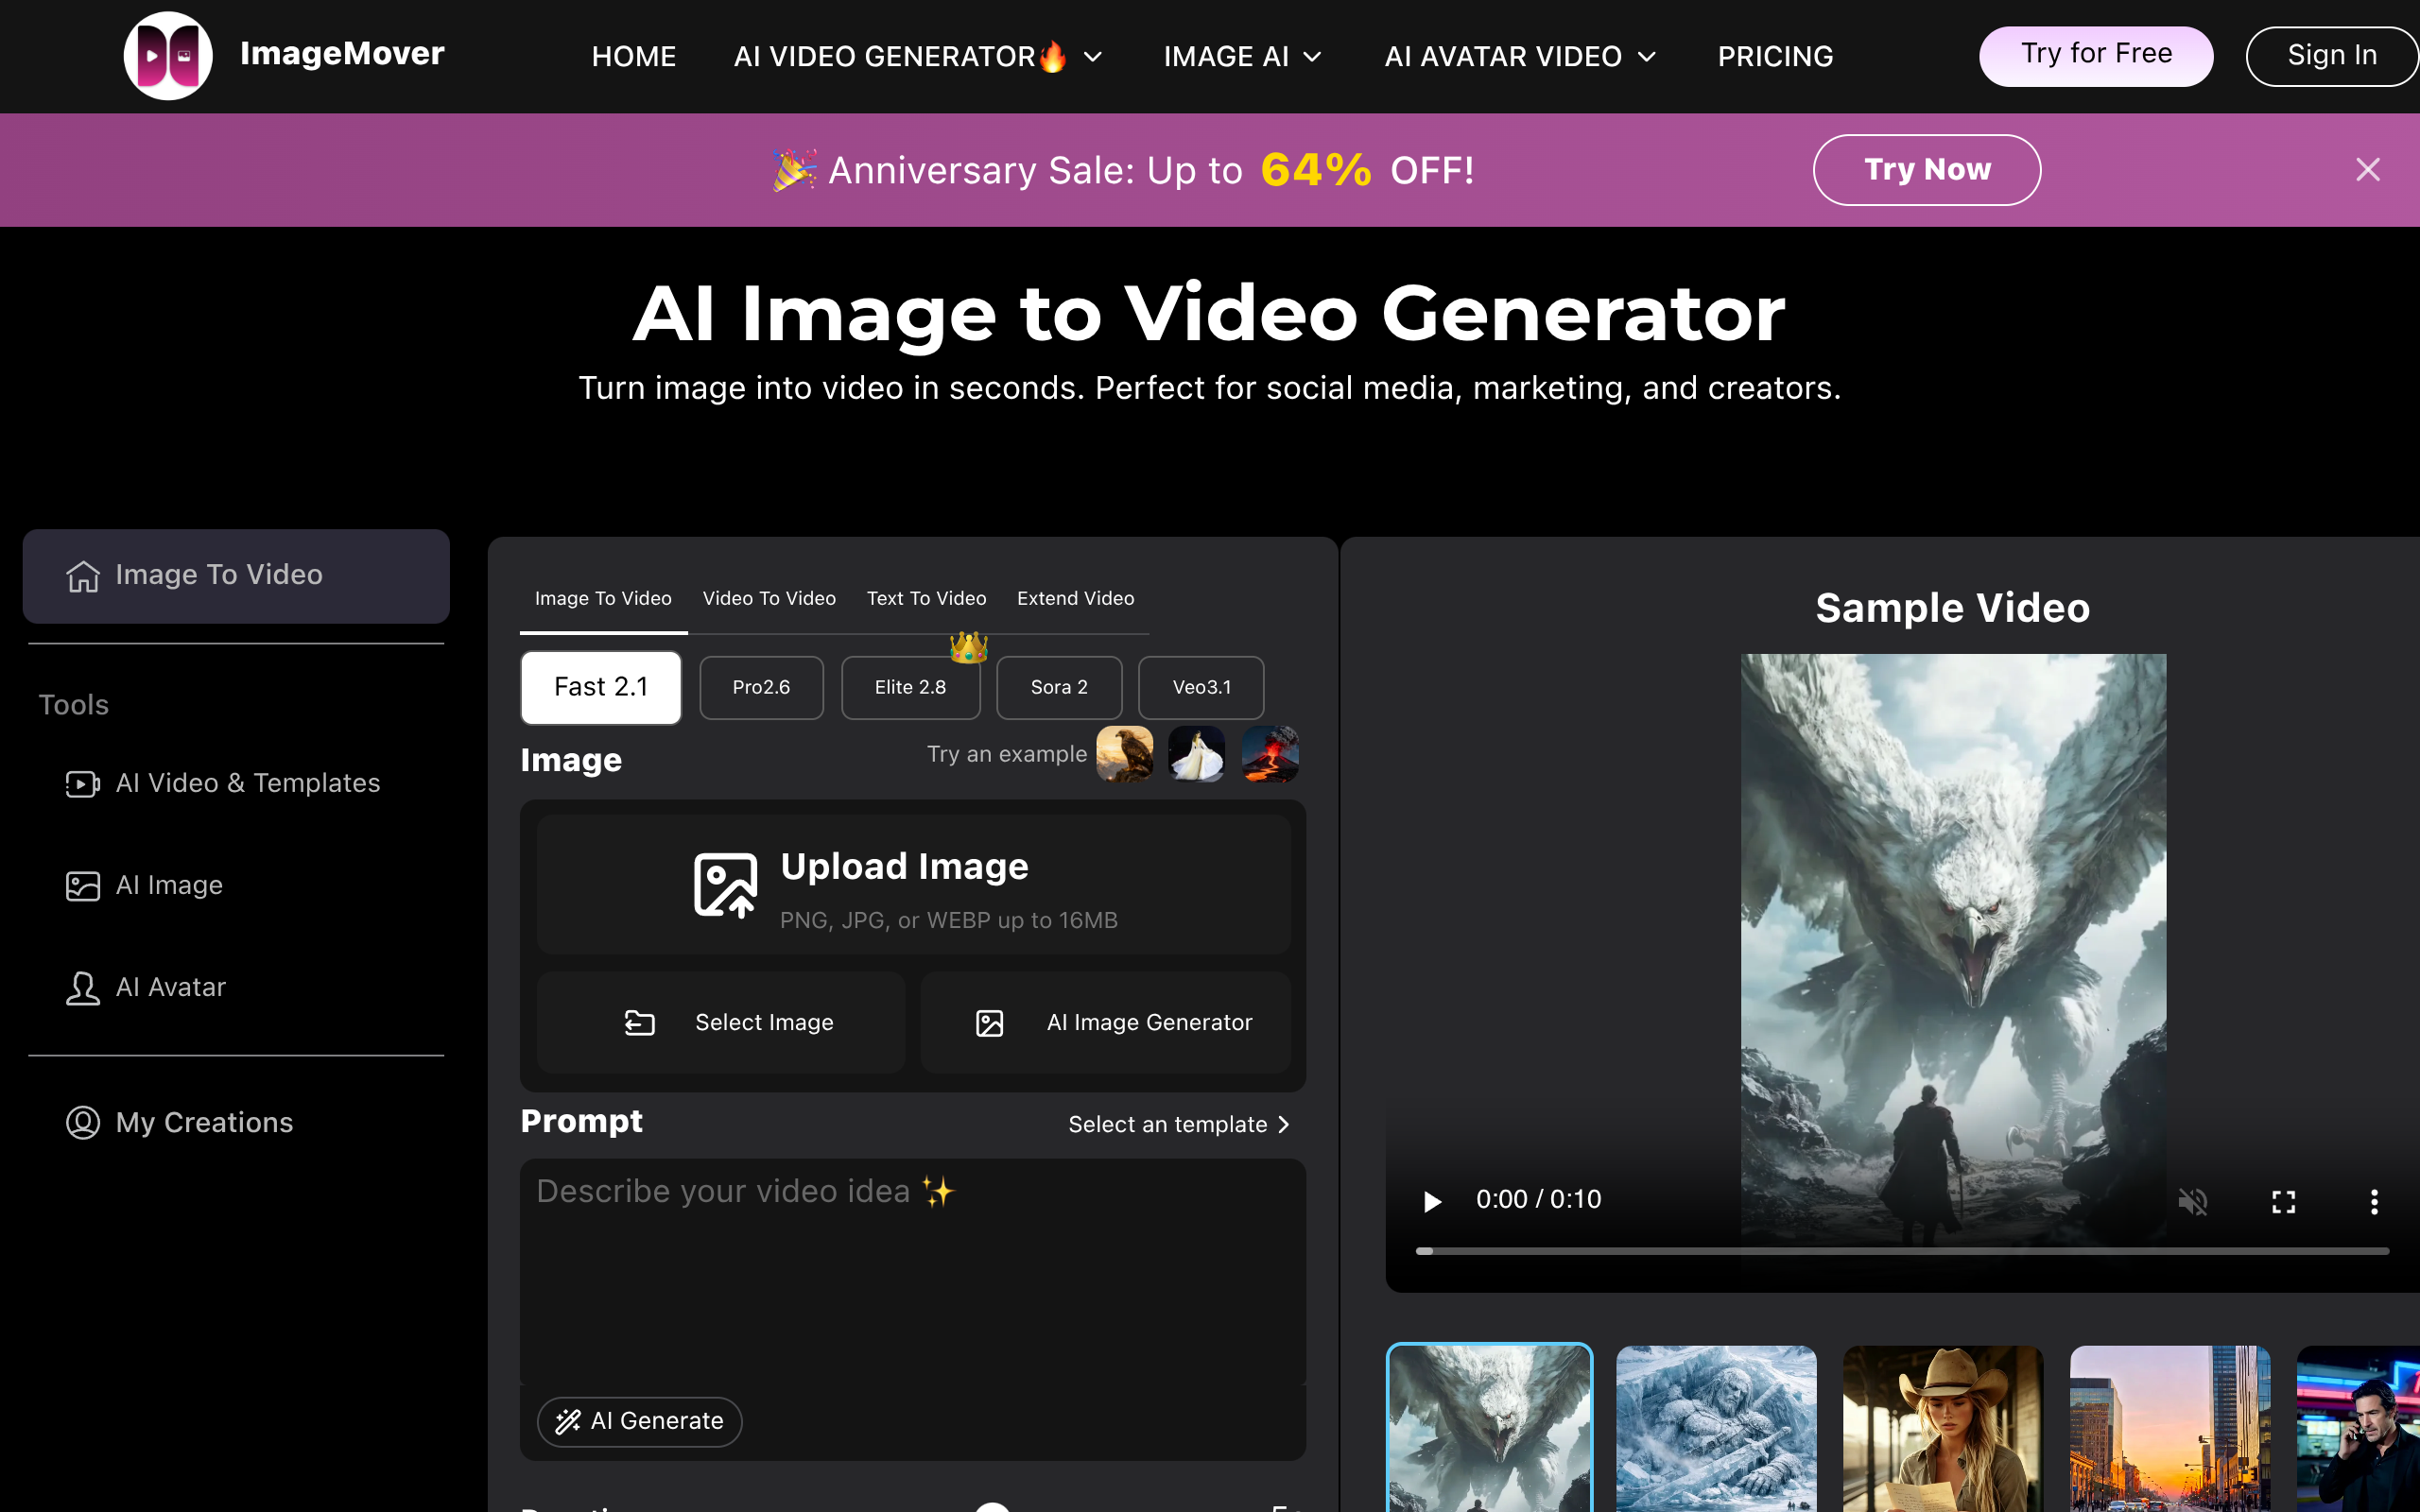This screenshot has width=2420, height=1512.
Task: Open AI Avatar in sidebar
Action: click(x=146, y=988)
